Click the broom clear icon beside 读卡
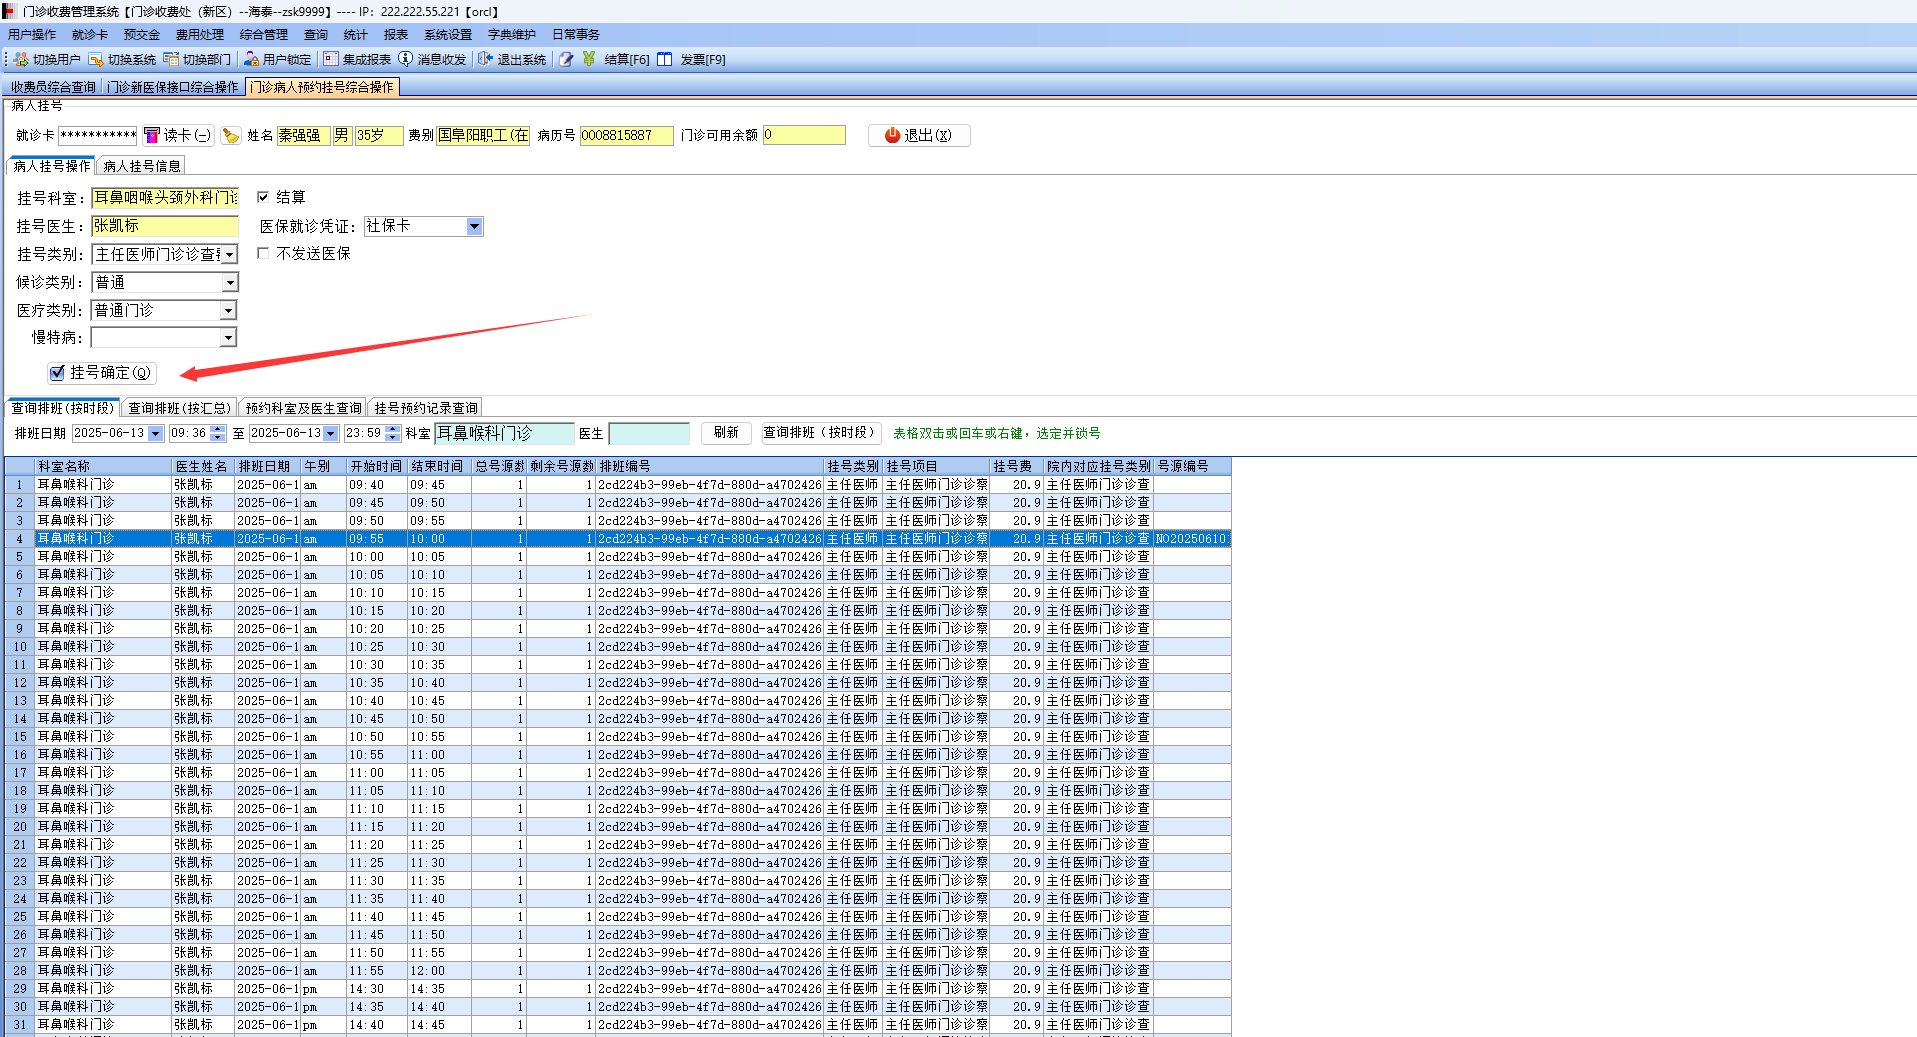This screenshot has height=1037, width=1917. [x=231, y=136]
